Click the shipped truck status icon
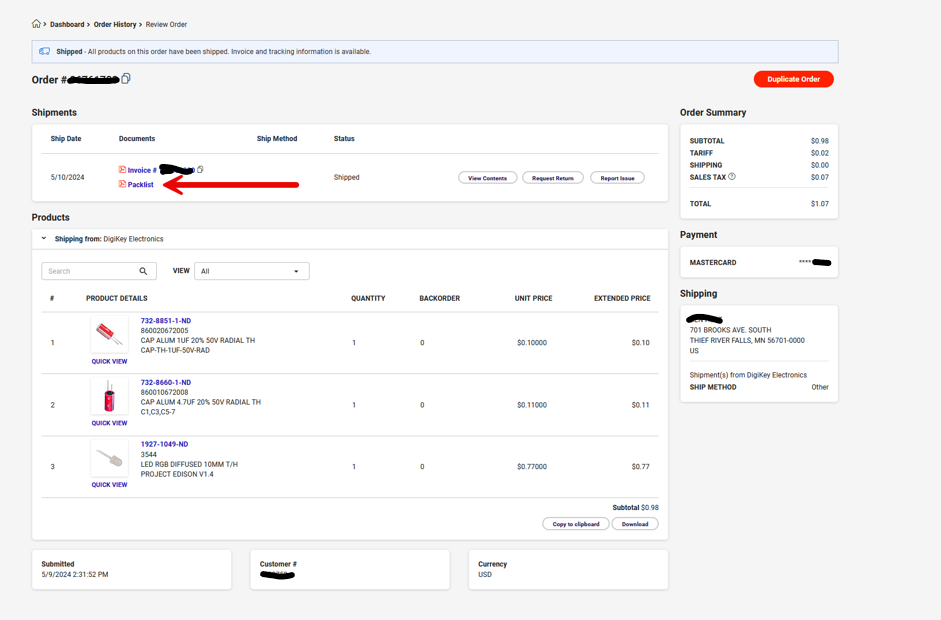Image resolution: width=941 pixels, height=620 pixels. click(x=44, y=52)
